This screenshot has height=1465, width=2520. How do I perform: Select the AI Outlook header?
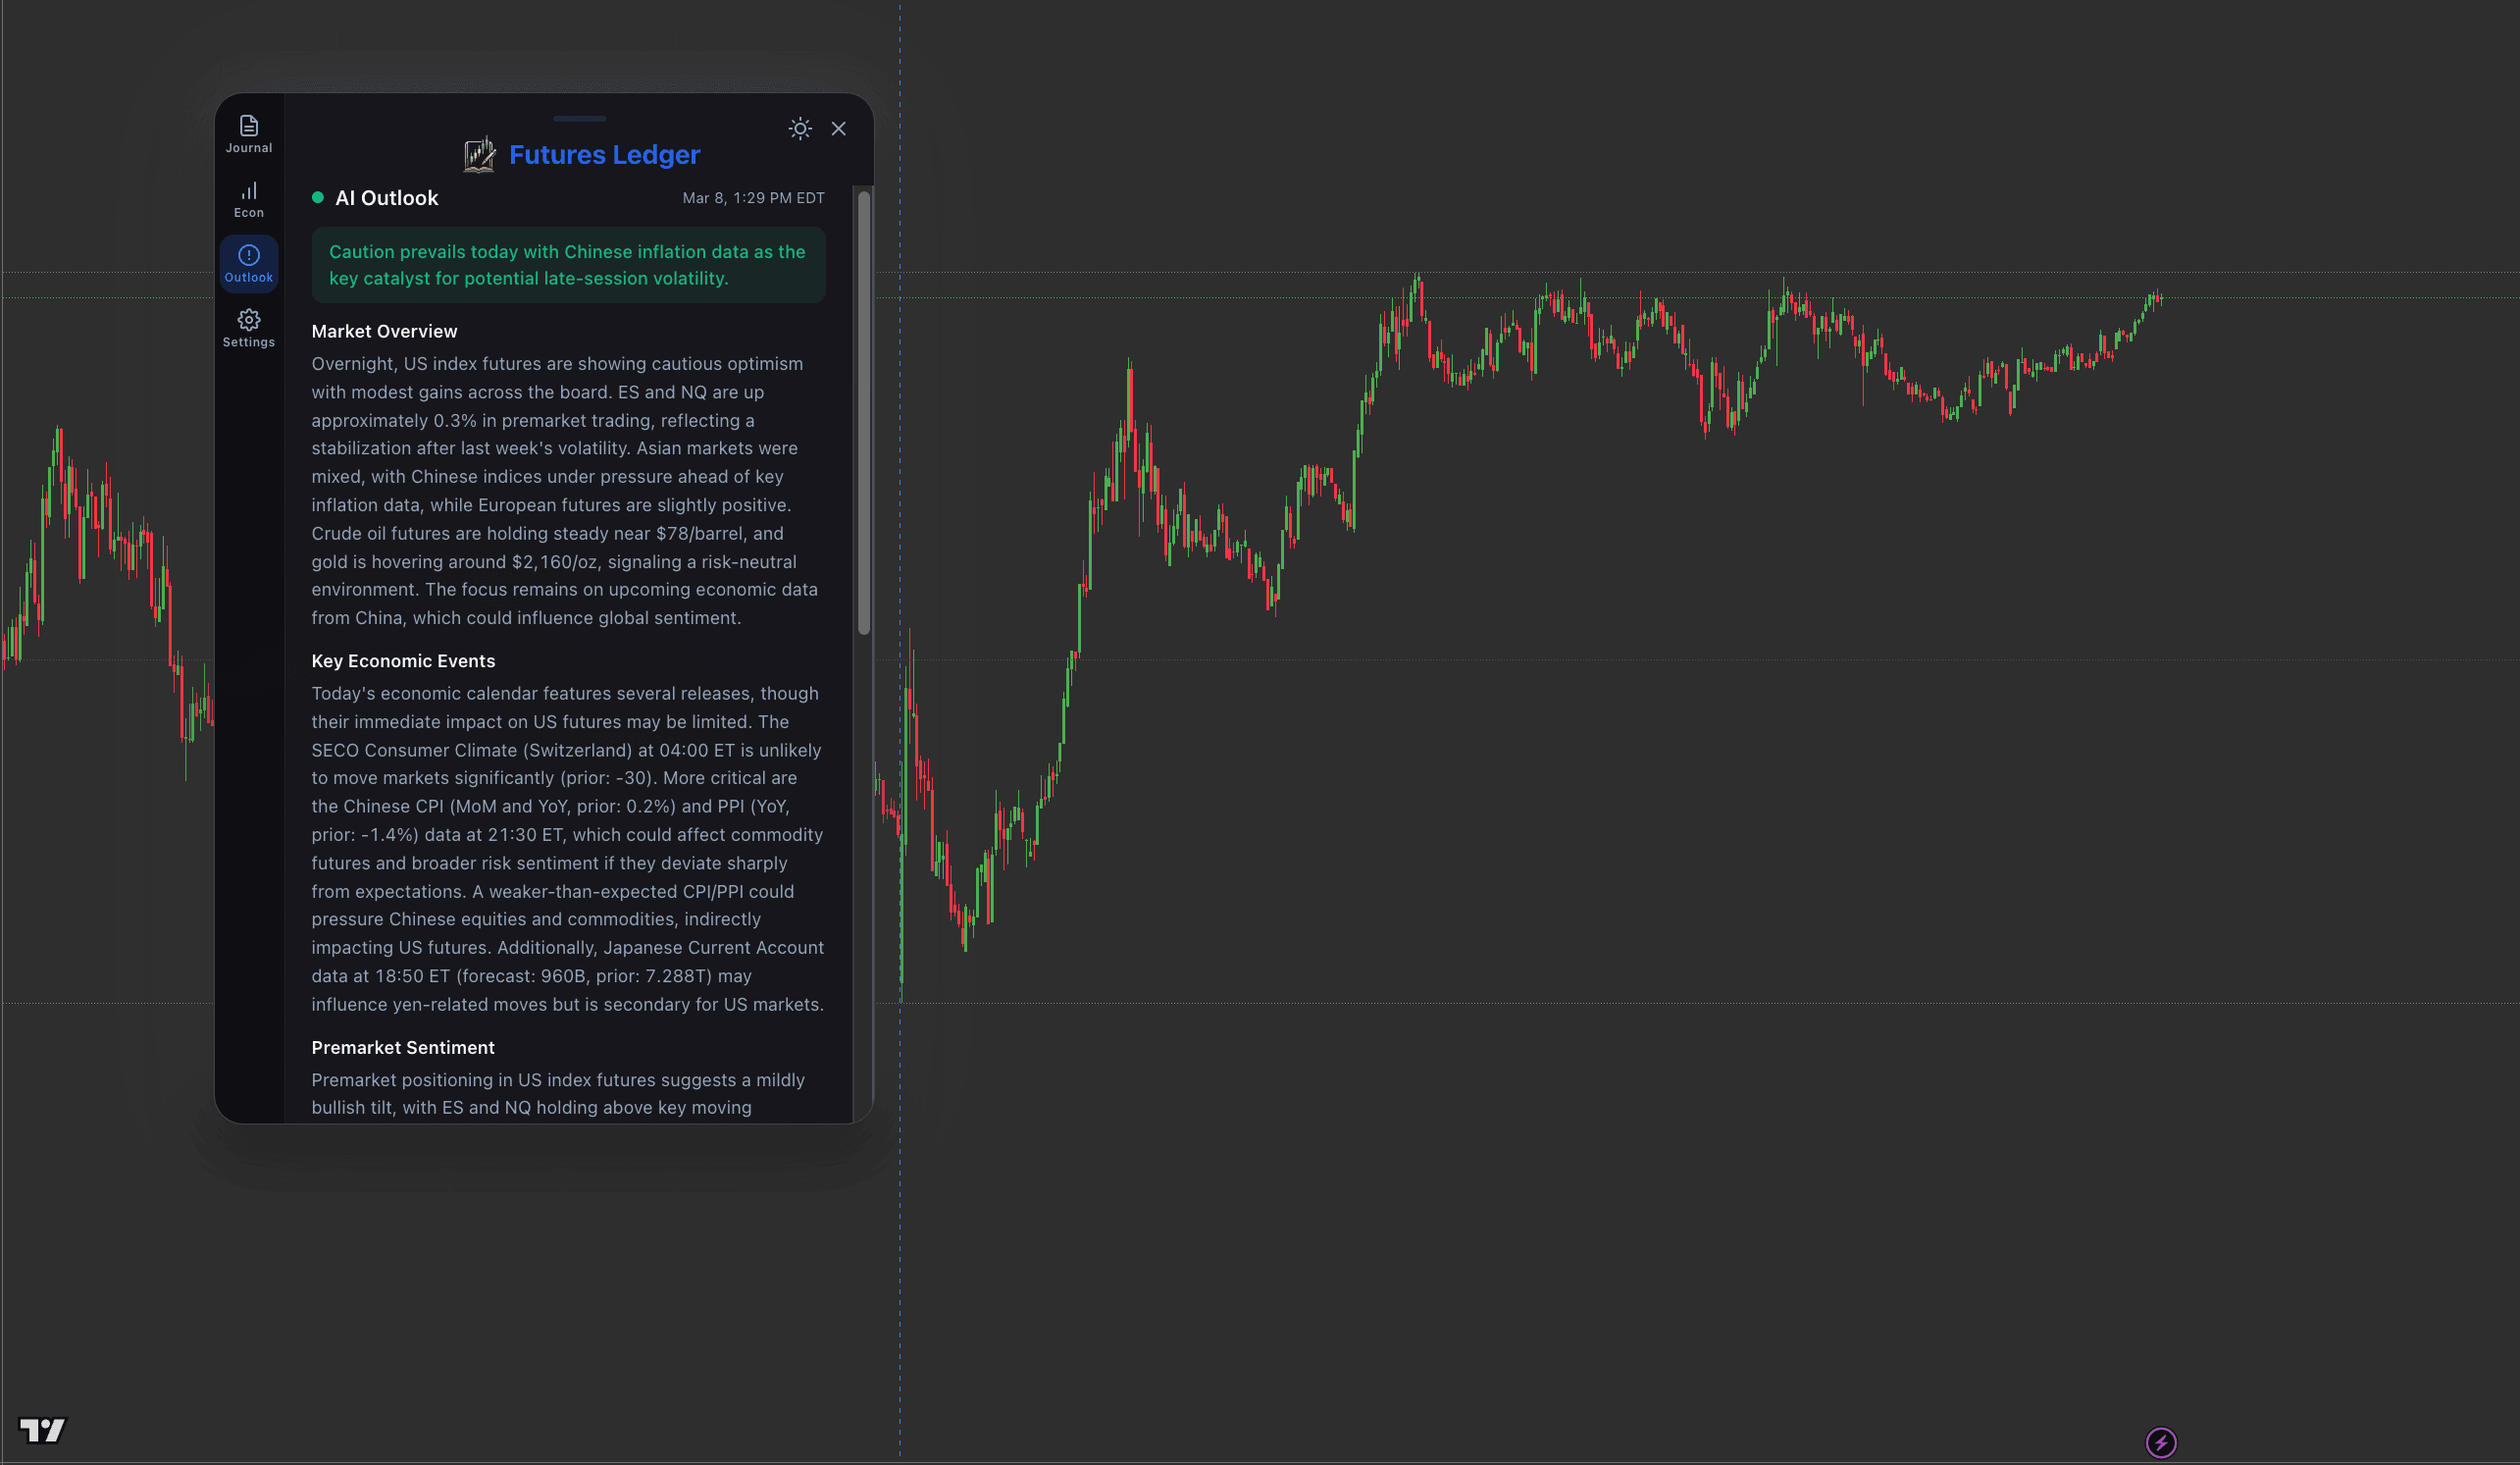tap(387, 197)
